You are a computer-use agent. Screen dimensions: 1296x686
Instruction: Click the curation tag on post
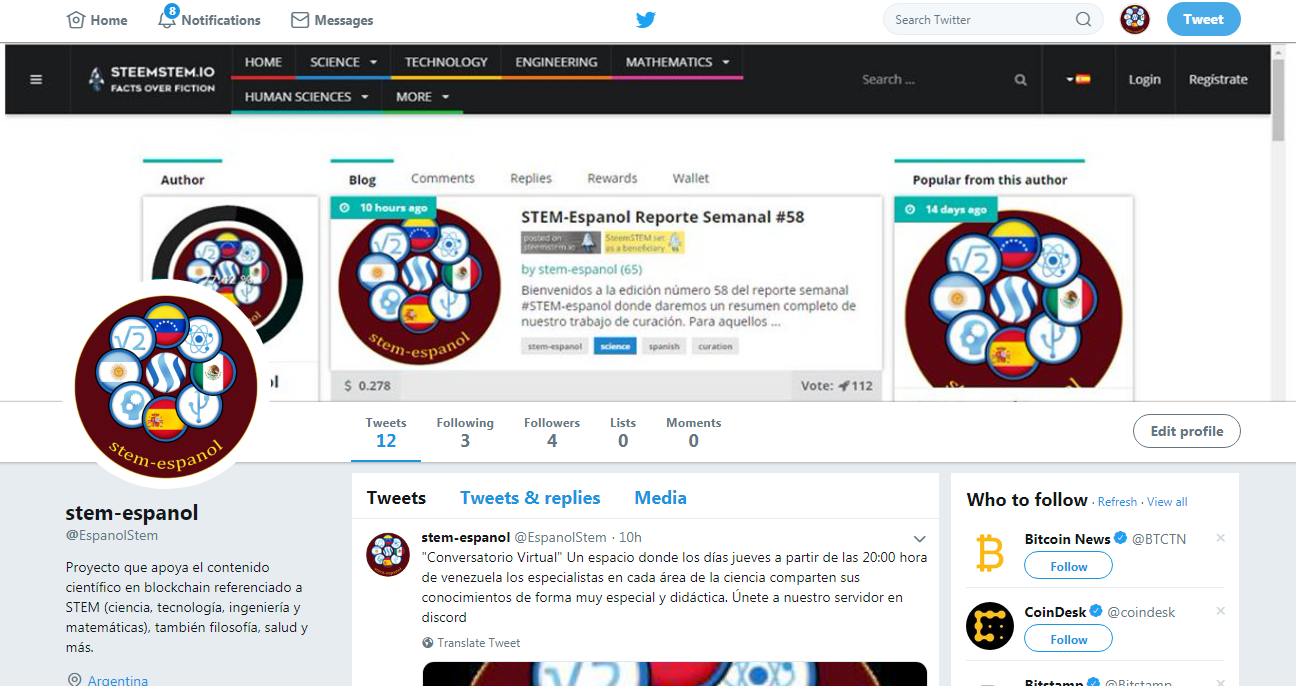point(715,346)
